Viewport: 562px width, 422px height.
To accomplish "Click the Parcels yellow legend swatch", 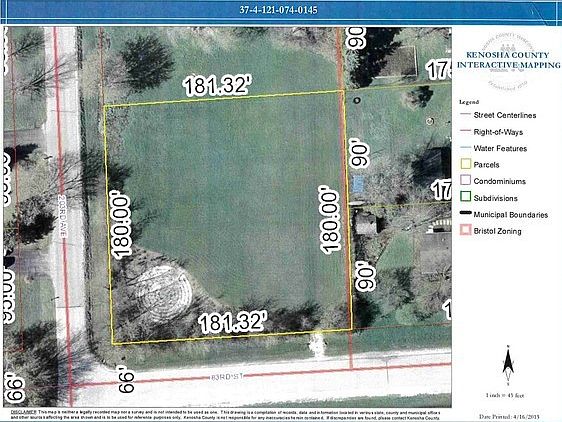I will [x=465, y=164].
